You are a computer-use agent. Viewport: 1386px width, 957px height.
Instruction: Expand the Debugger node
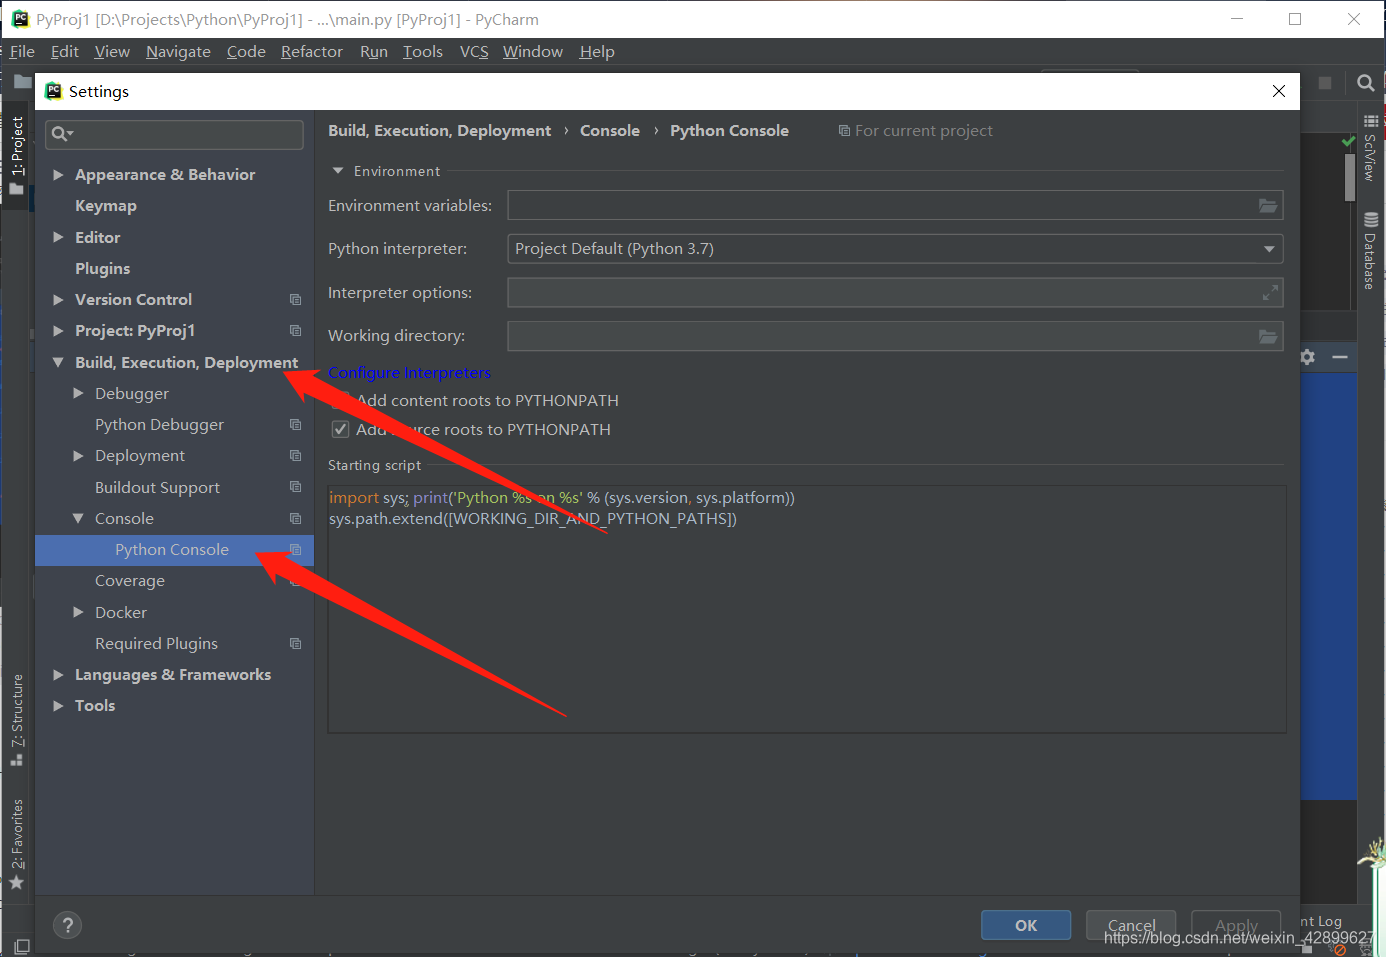[x=78, y=394]
